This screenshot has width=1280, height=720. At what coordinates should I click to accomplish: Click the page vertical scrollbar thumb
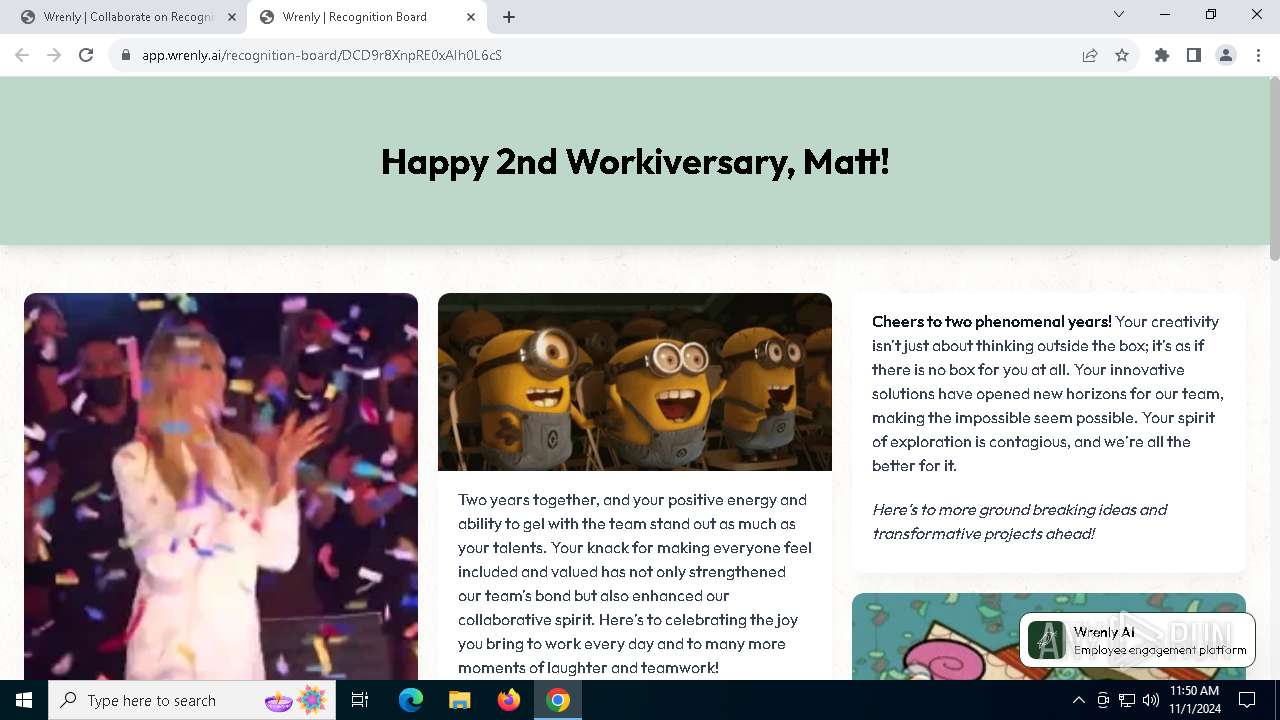pyautogui.click(x=1274, y=170)
